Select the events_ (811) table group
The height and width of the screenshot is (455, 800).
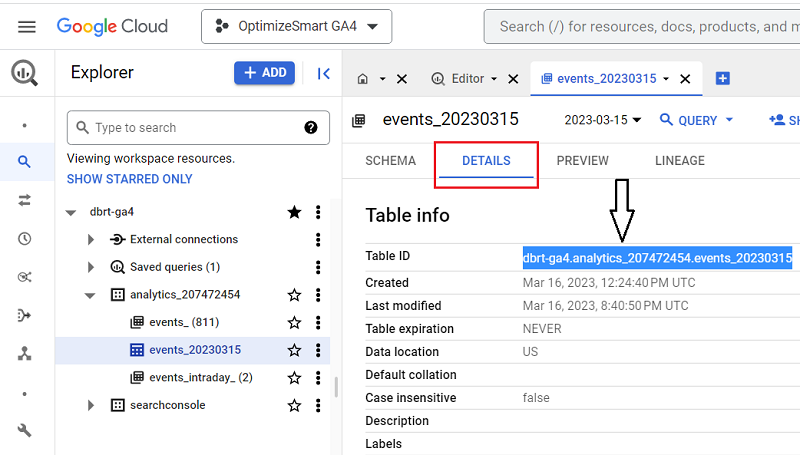pos(184,322)
